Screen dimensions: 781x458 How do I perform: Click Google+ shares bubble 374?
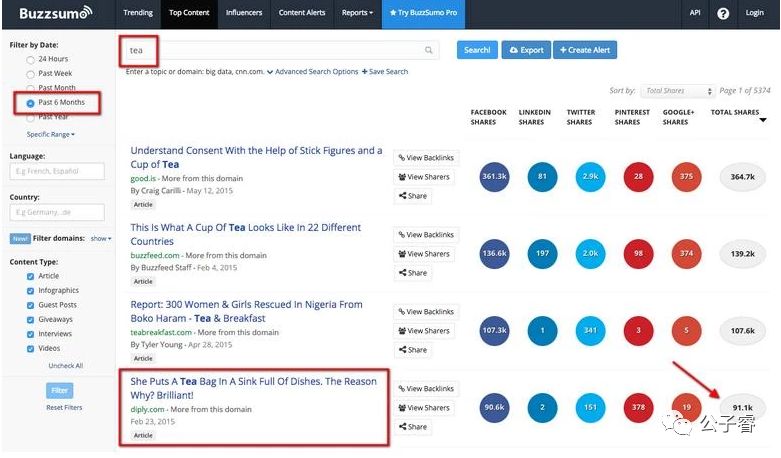click(x=686, y=253)
